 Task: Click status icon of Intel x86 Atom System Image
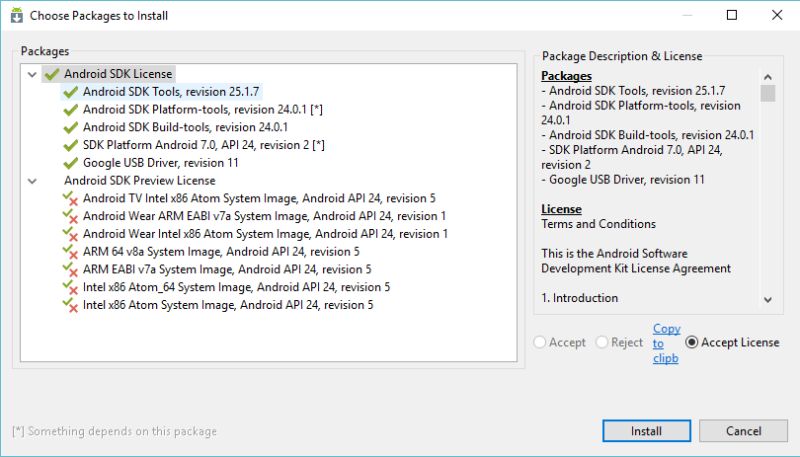pyautogui.click(x=70, y=306)
